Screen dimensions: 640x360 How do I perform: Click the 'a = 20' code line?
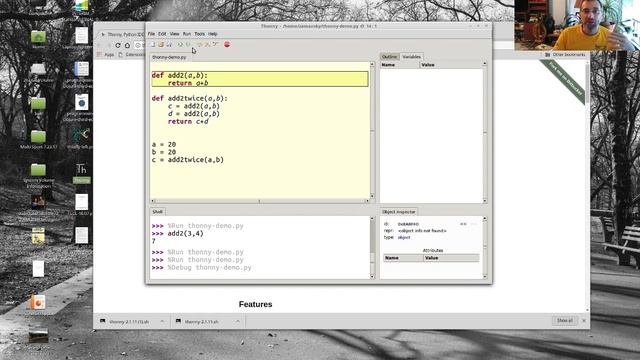tap(164, 144)
